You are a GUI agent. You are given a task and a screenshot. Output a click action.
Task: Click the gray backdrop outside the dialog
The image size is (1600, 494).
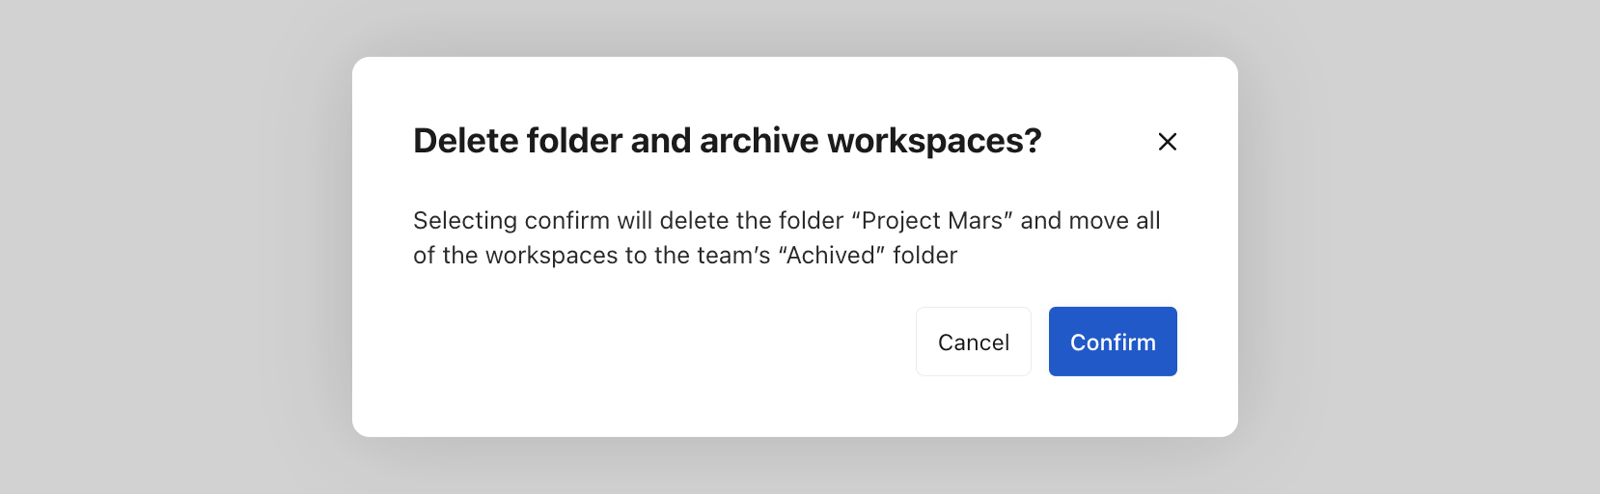(170, 250)
